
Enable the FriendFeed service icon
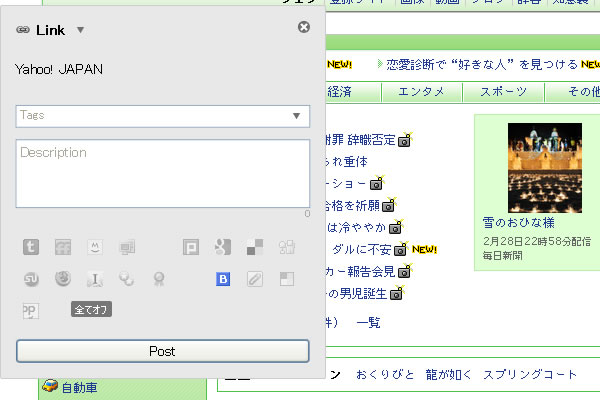coord(63,247)
